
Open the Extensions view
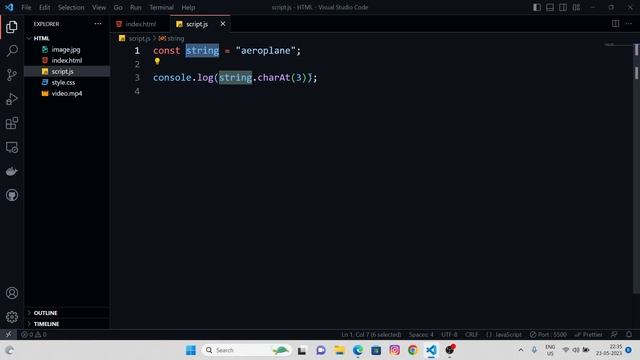click(x=12, y=123)
